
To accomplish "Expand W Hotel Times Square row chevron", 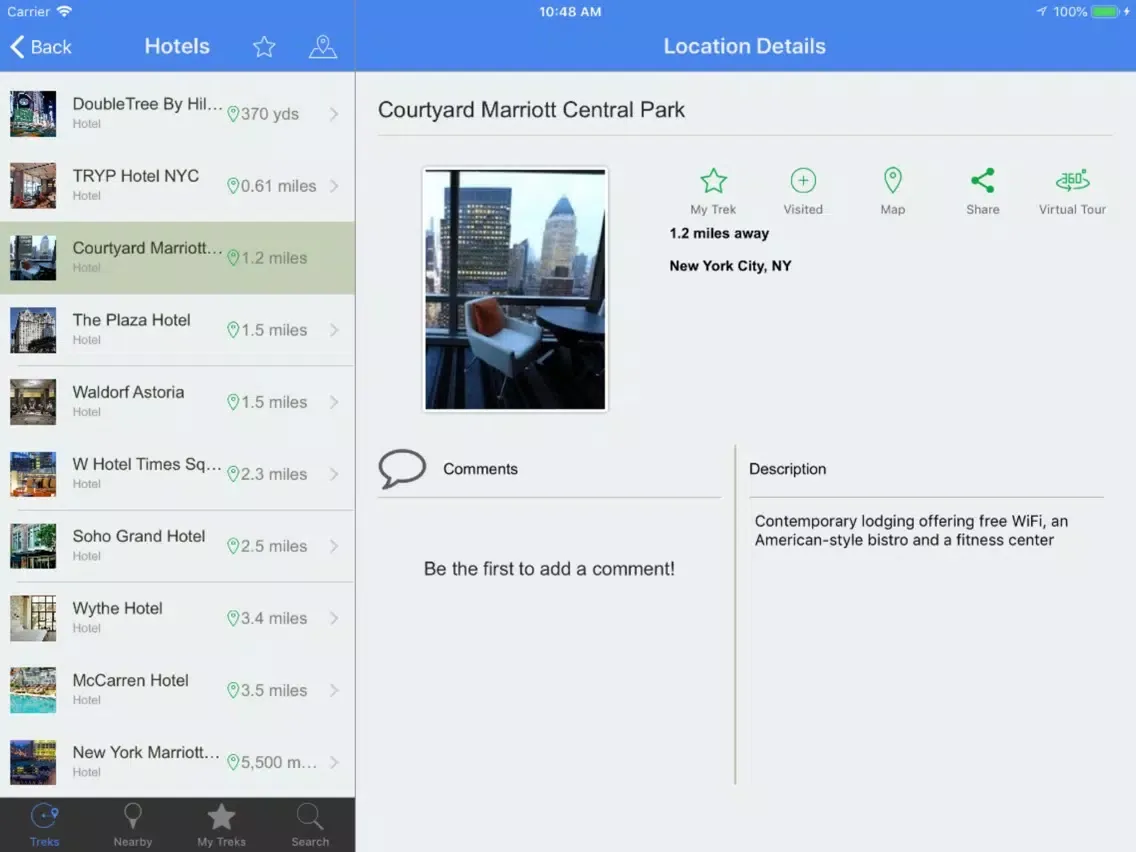I will tap(334, 474).
